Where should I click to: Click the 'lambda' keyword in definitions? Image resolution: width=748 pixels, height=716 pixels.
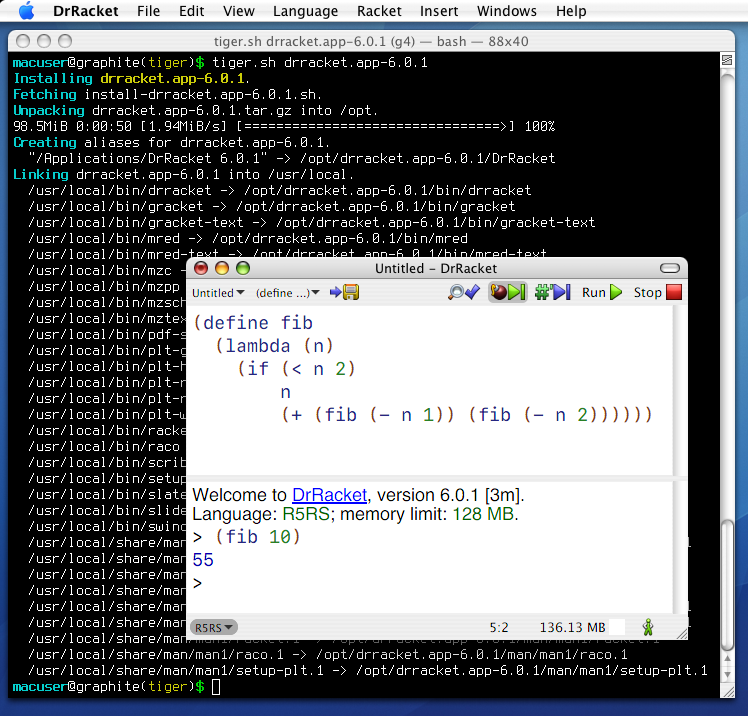[258, 346]
